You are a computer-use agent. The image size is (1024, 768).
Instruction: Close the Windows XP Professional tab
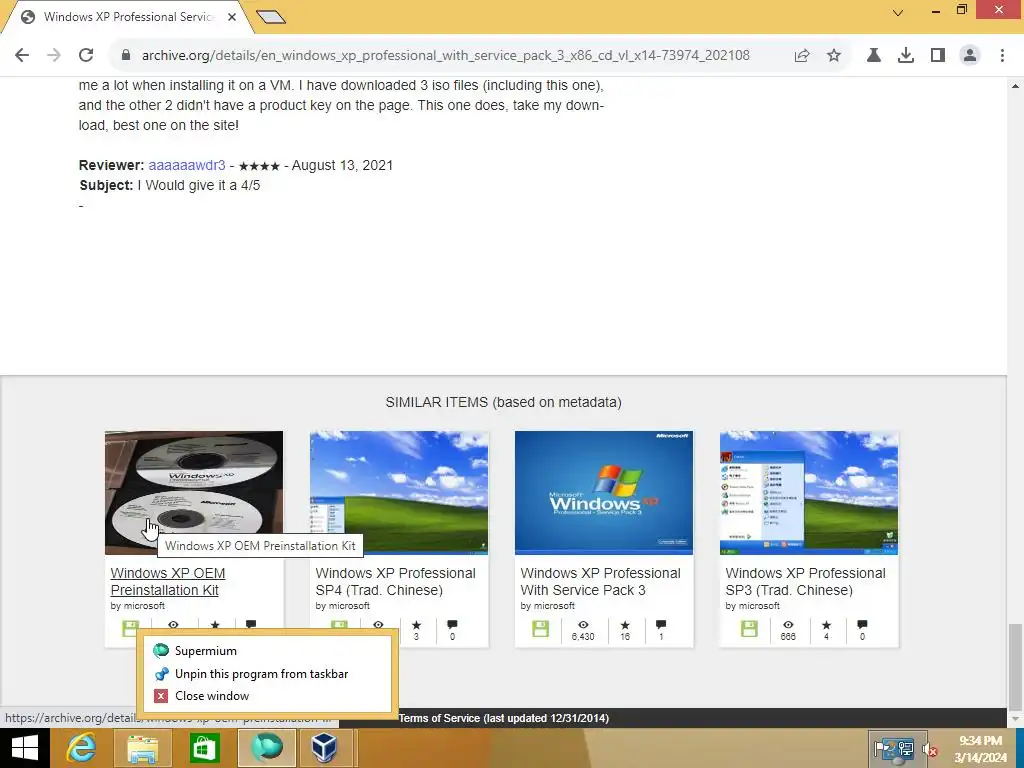[232, 17]
